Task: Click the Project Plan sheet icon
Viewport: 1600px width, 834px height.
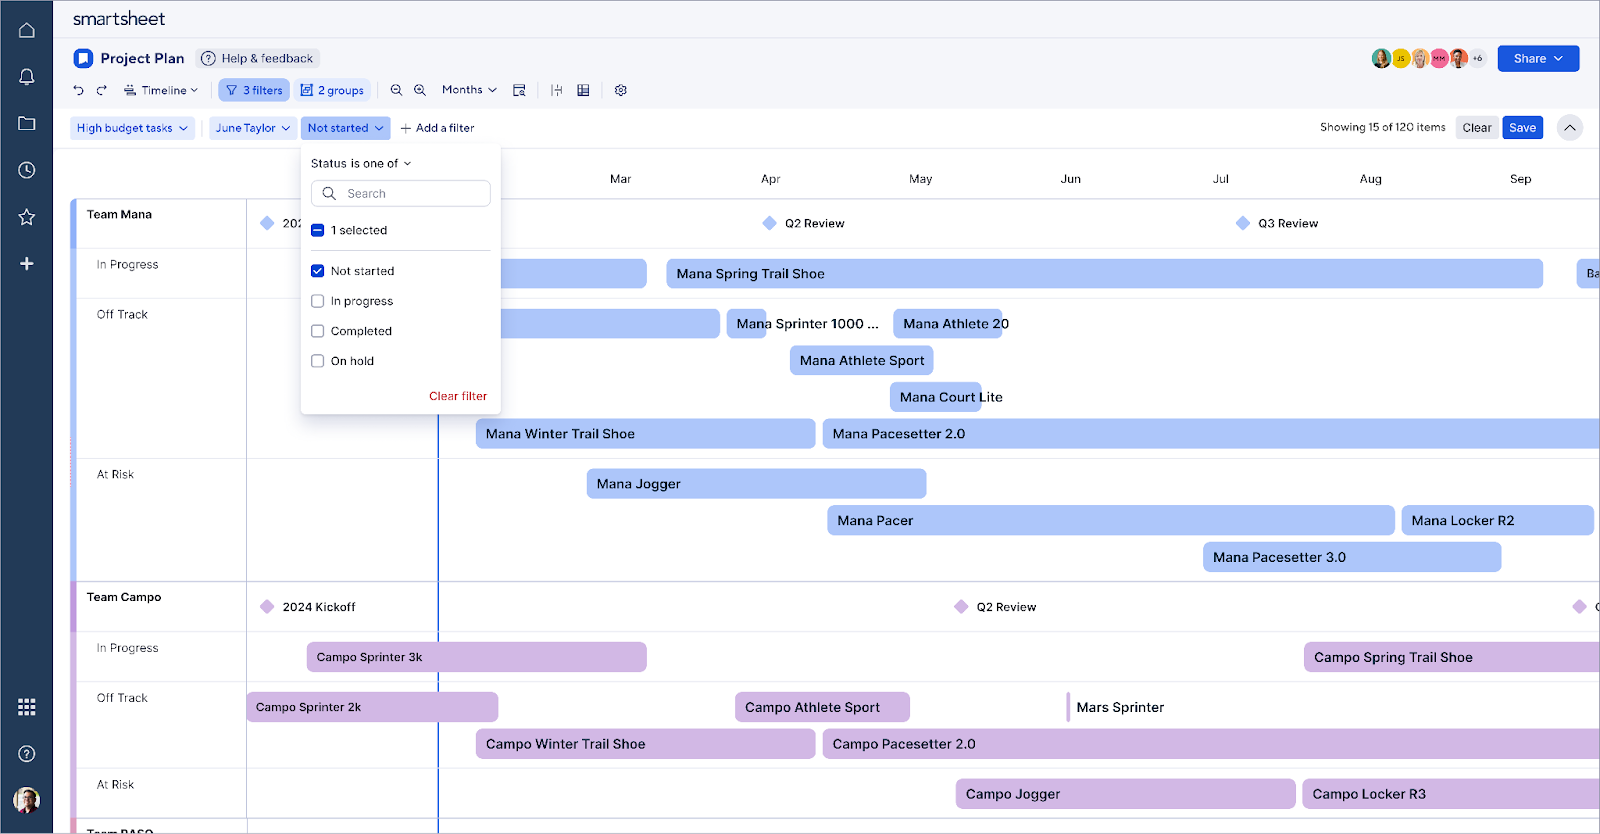Action: tap(83, 58)
